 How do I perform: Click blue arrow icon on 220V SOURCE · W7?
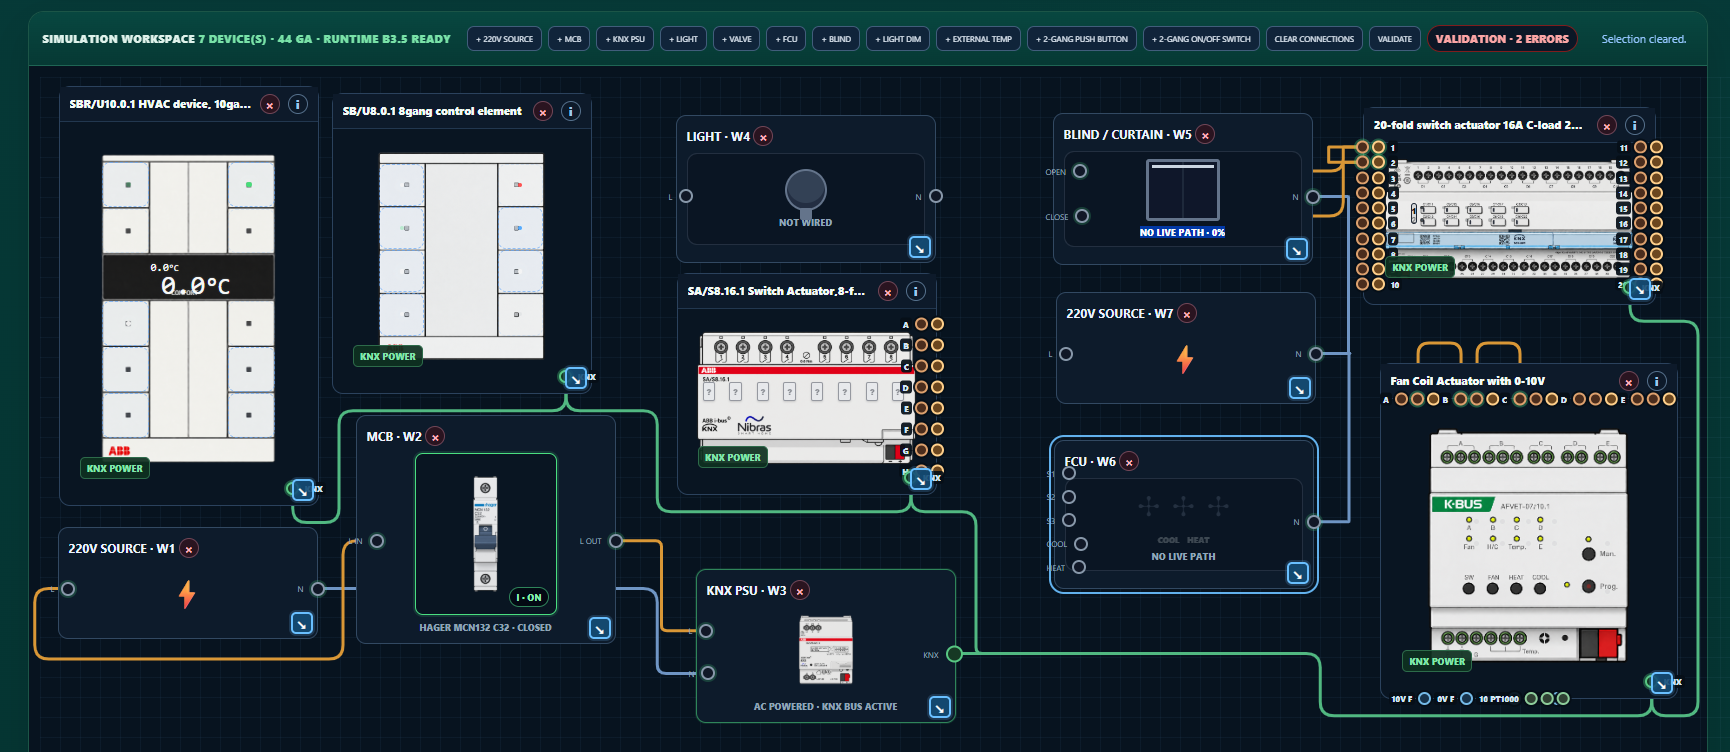pos(1300,389)
